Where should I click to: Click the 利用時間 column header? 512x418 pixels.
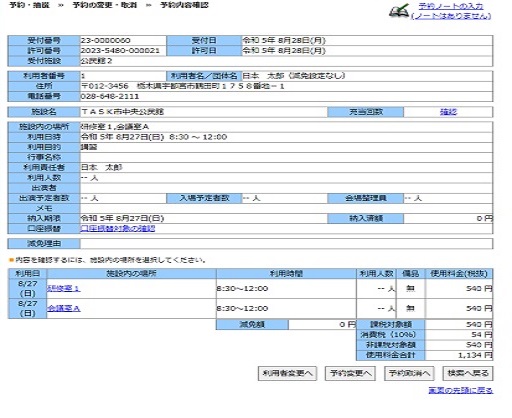pyautogui.click(x=286, y=274)
